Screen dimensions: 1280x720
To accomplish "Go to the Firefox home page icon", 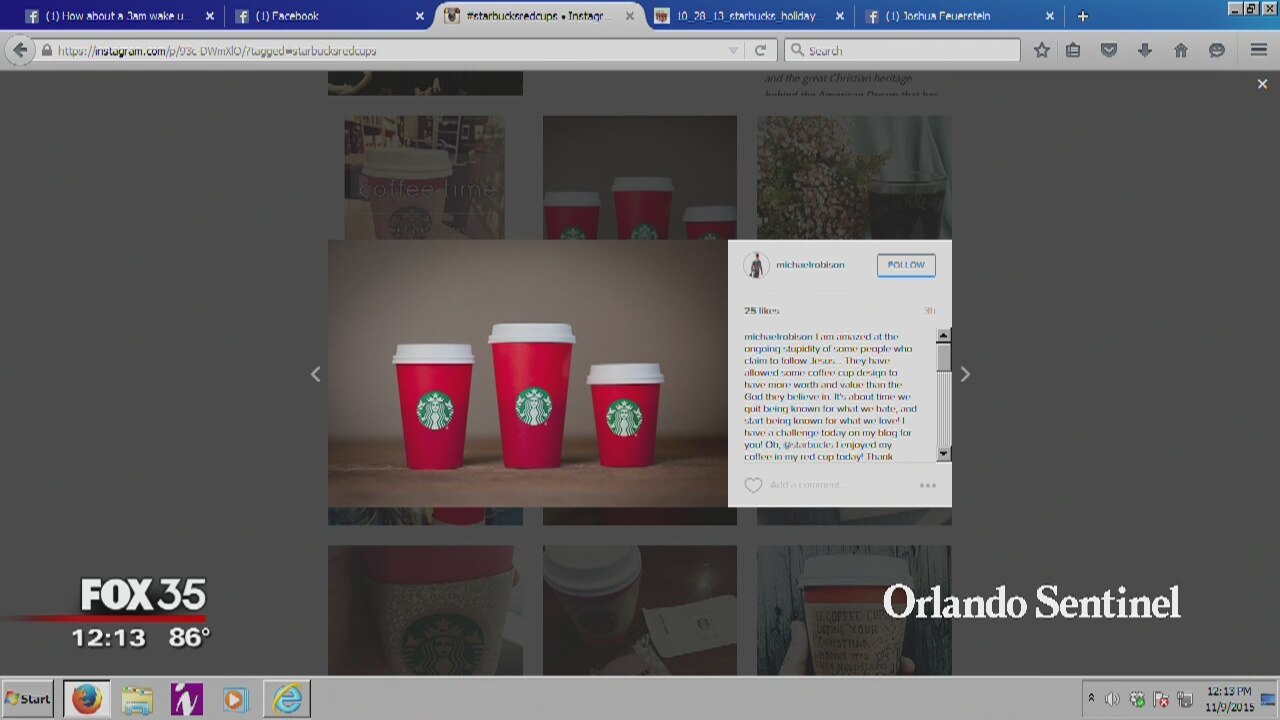I will 1180,50.
